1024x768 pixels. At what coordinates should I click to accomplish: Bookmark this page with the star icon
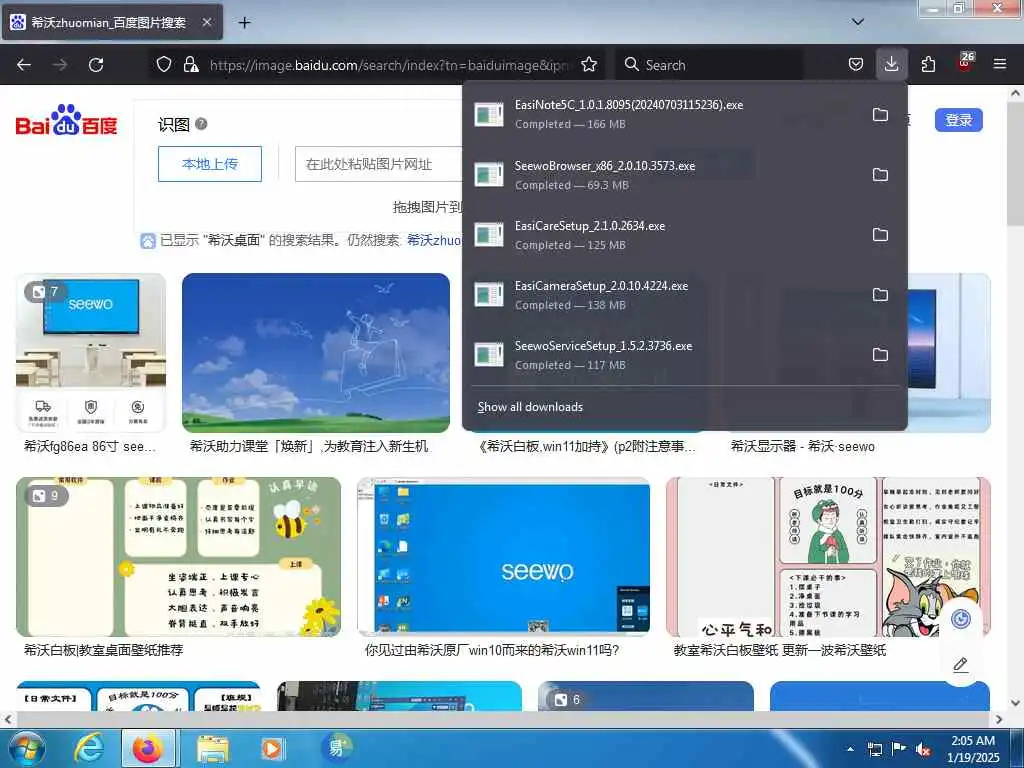(x=589, y=65)
